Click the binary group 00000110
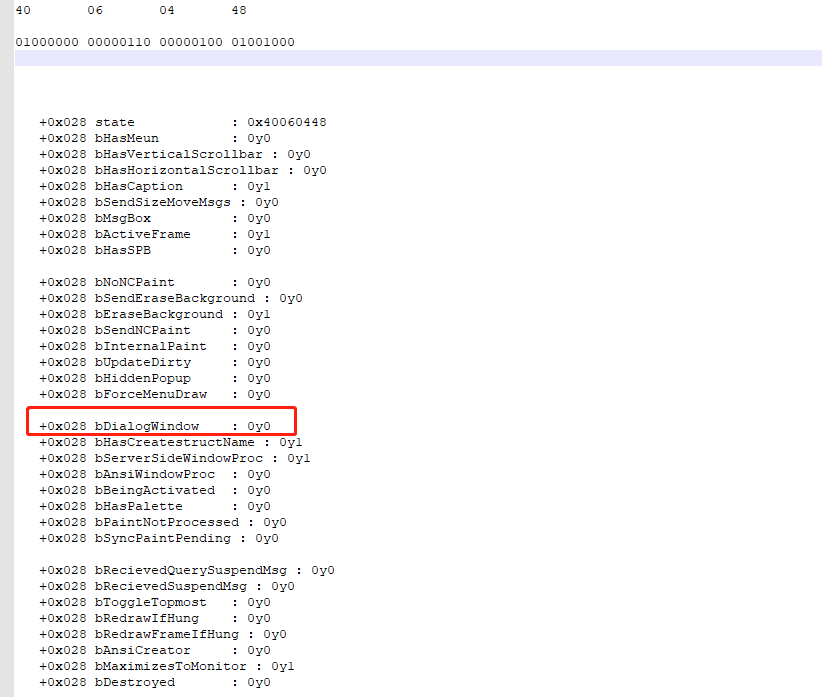 [119, 42]
